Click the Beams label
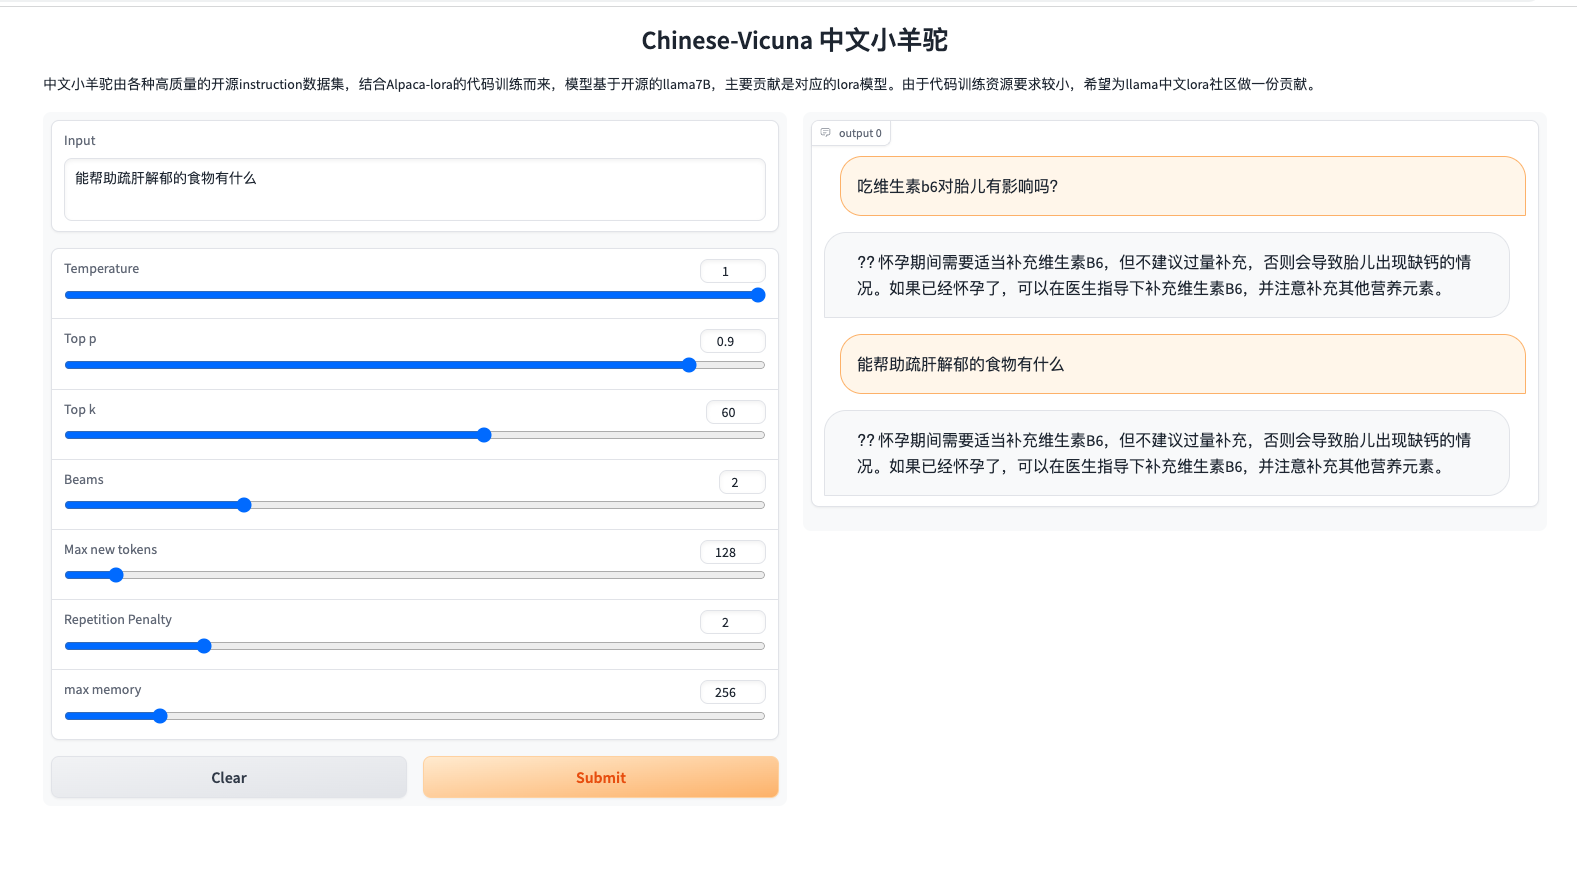 pyautogui.click(x=84, y=479)
